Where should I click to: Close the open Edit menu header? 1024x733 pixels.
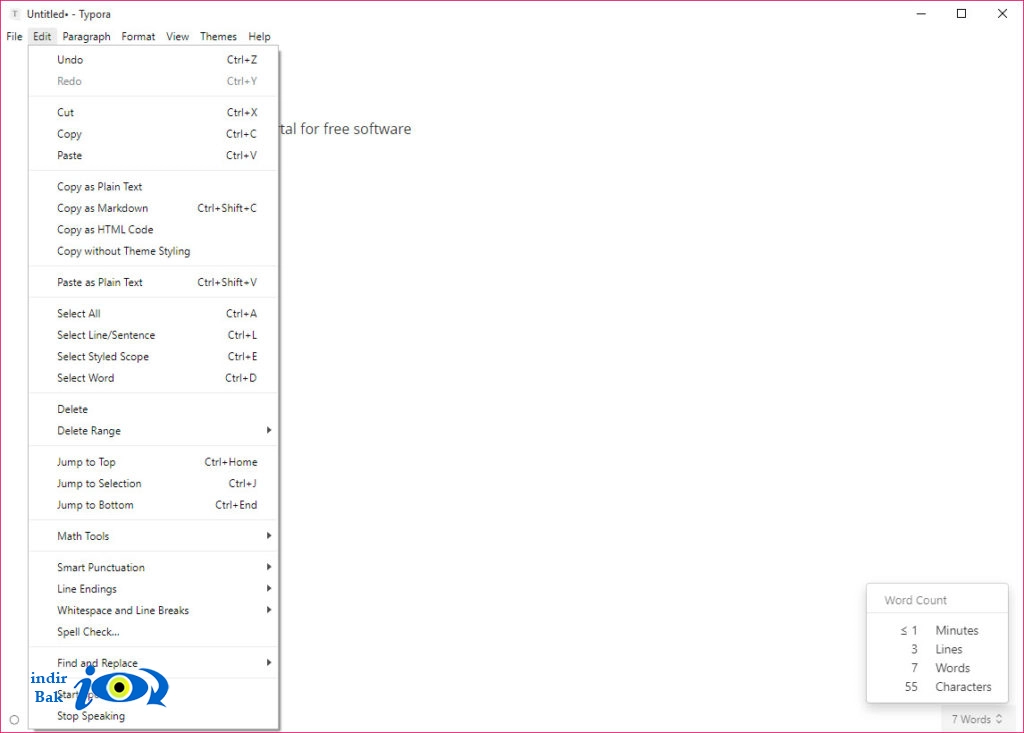[42, 37]
